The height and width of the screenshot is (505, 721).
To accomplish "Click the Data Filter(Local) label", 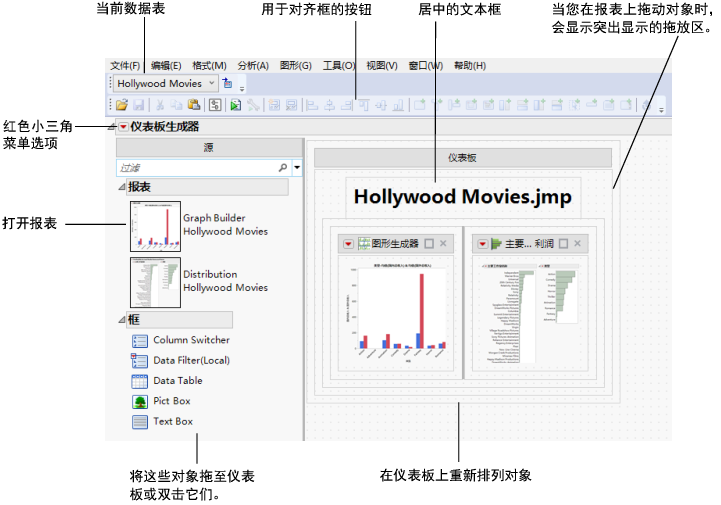I will coord(191,360).
